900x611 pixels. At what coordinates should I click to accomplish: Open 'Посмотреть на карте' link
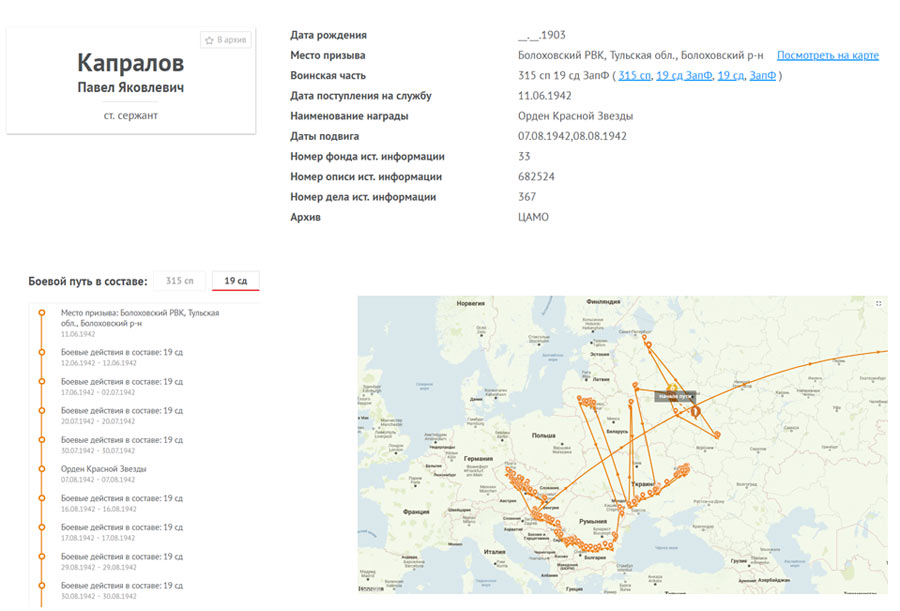tap(827, 55)
